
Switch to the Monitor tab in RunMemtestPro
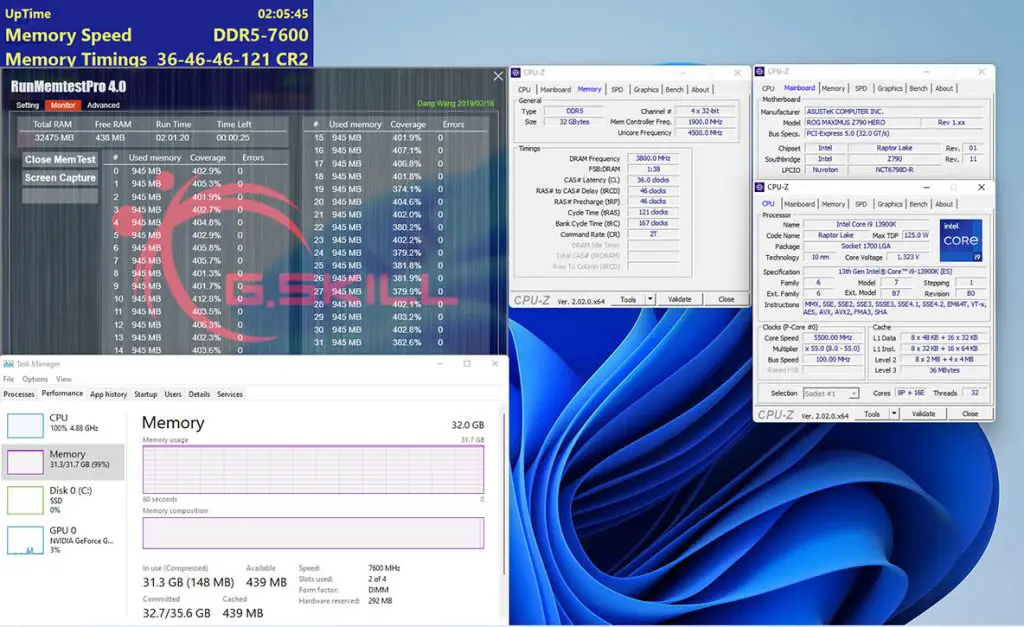click(x=63, y=105)
